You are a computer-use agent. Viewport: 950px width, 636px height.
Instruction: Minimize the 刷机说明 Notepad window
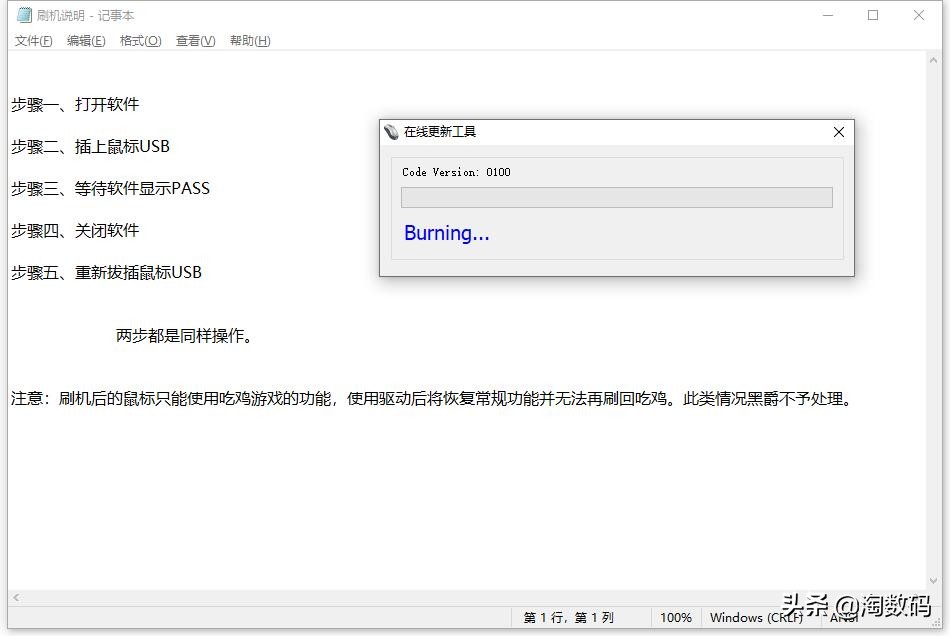pos(827,15)
